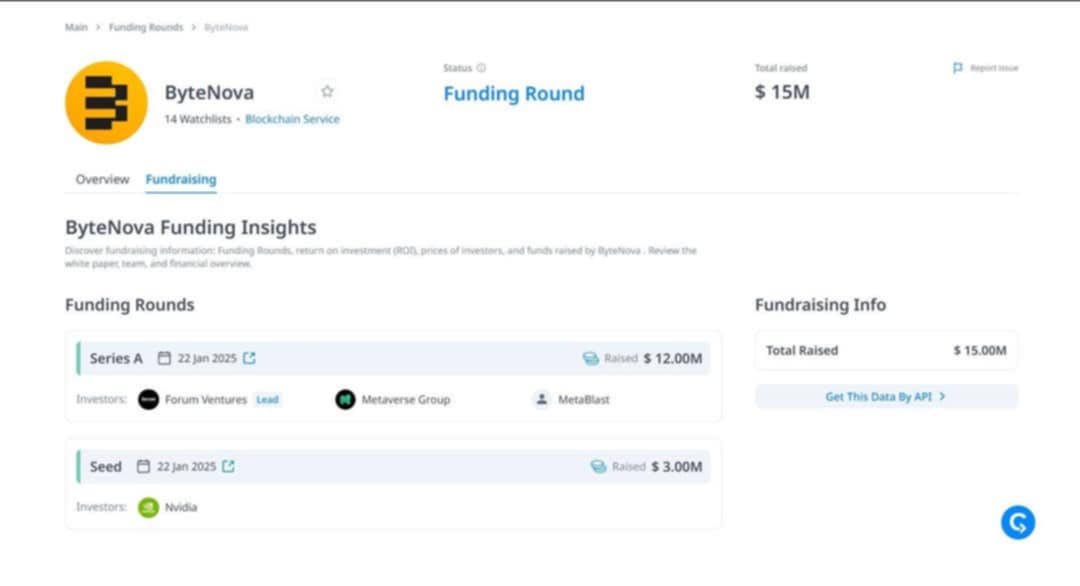The width and height of the screenshot is (1080, 586).
Task: Click the ByteNova logo avatar
Action: pyautogui.click(x=106, y=103)
